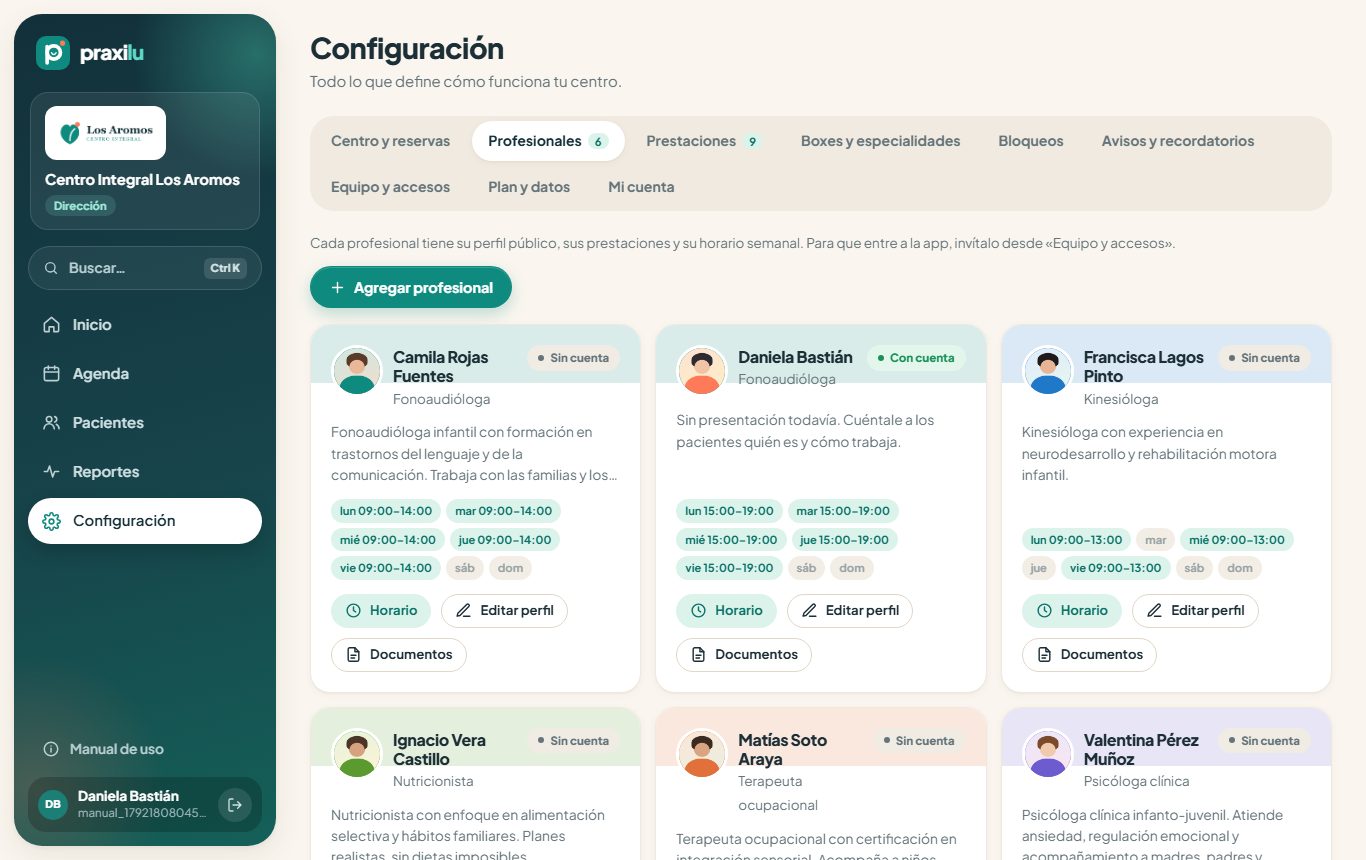Image resolution: width=1366 pixels, height=860 pixels.
Task: Click the Profesionales tab labeled 6
Action: 548,141
